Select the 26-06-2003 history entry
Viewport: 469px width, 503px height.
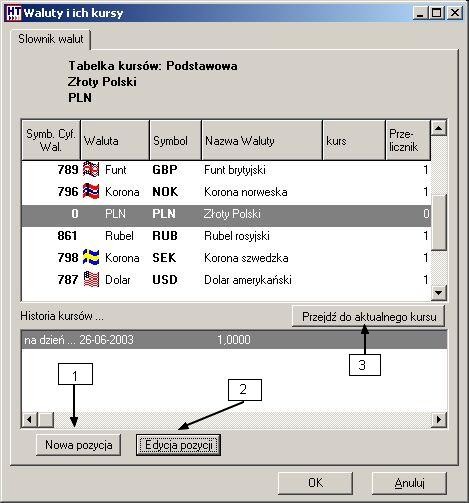coord(234,340)
